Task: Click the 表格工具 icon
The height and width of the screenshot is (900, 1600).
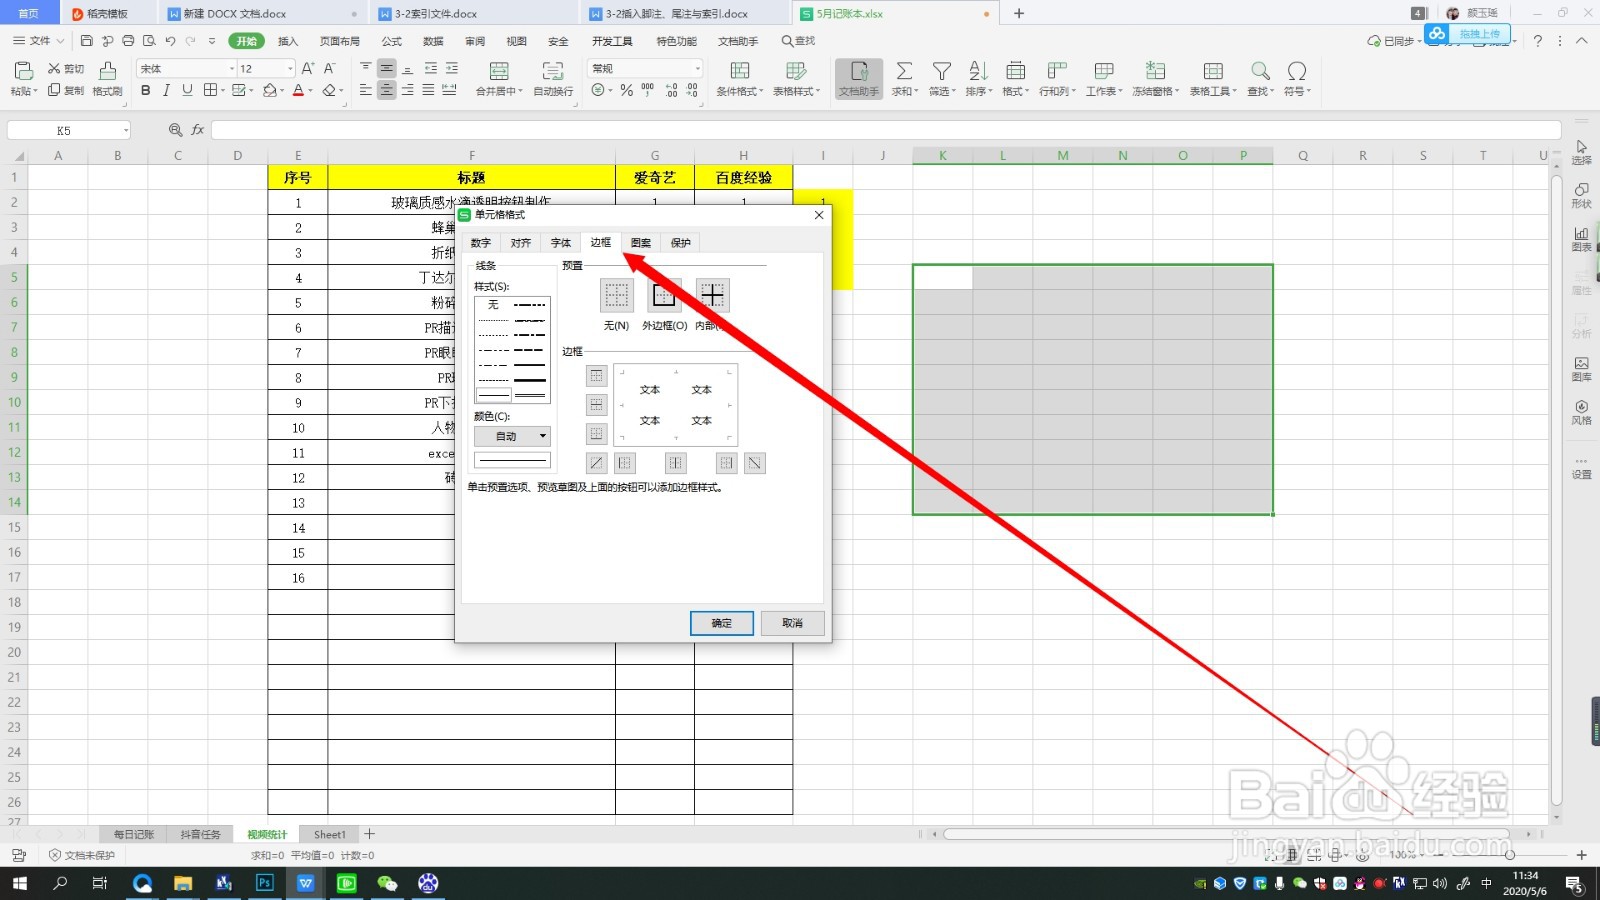Action: click(1213, 70)
